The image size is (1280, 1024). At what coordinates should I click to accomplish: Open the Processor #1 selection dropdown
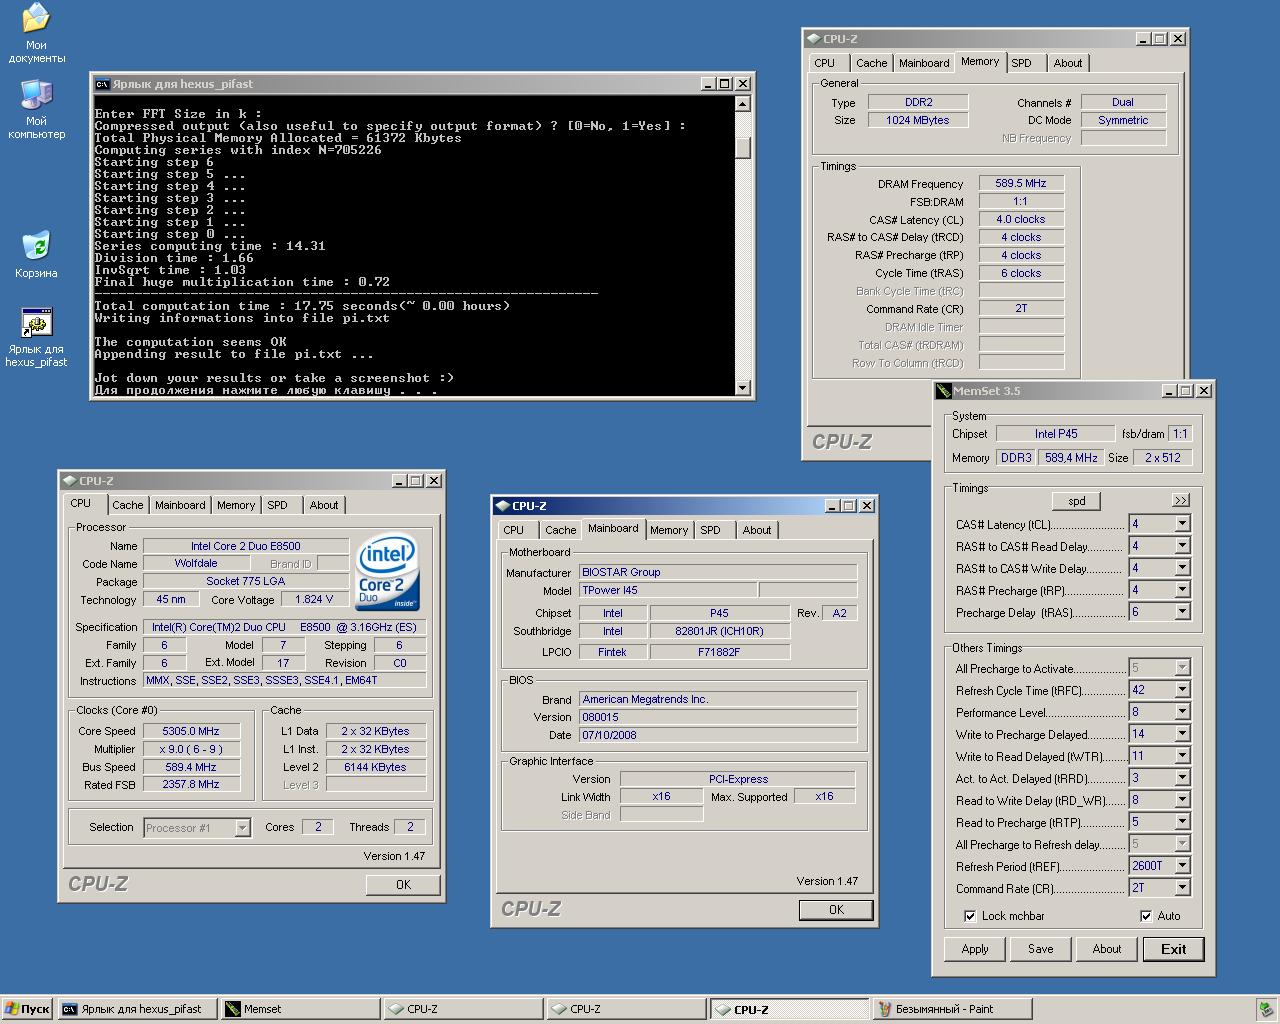242,828
